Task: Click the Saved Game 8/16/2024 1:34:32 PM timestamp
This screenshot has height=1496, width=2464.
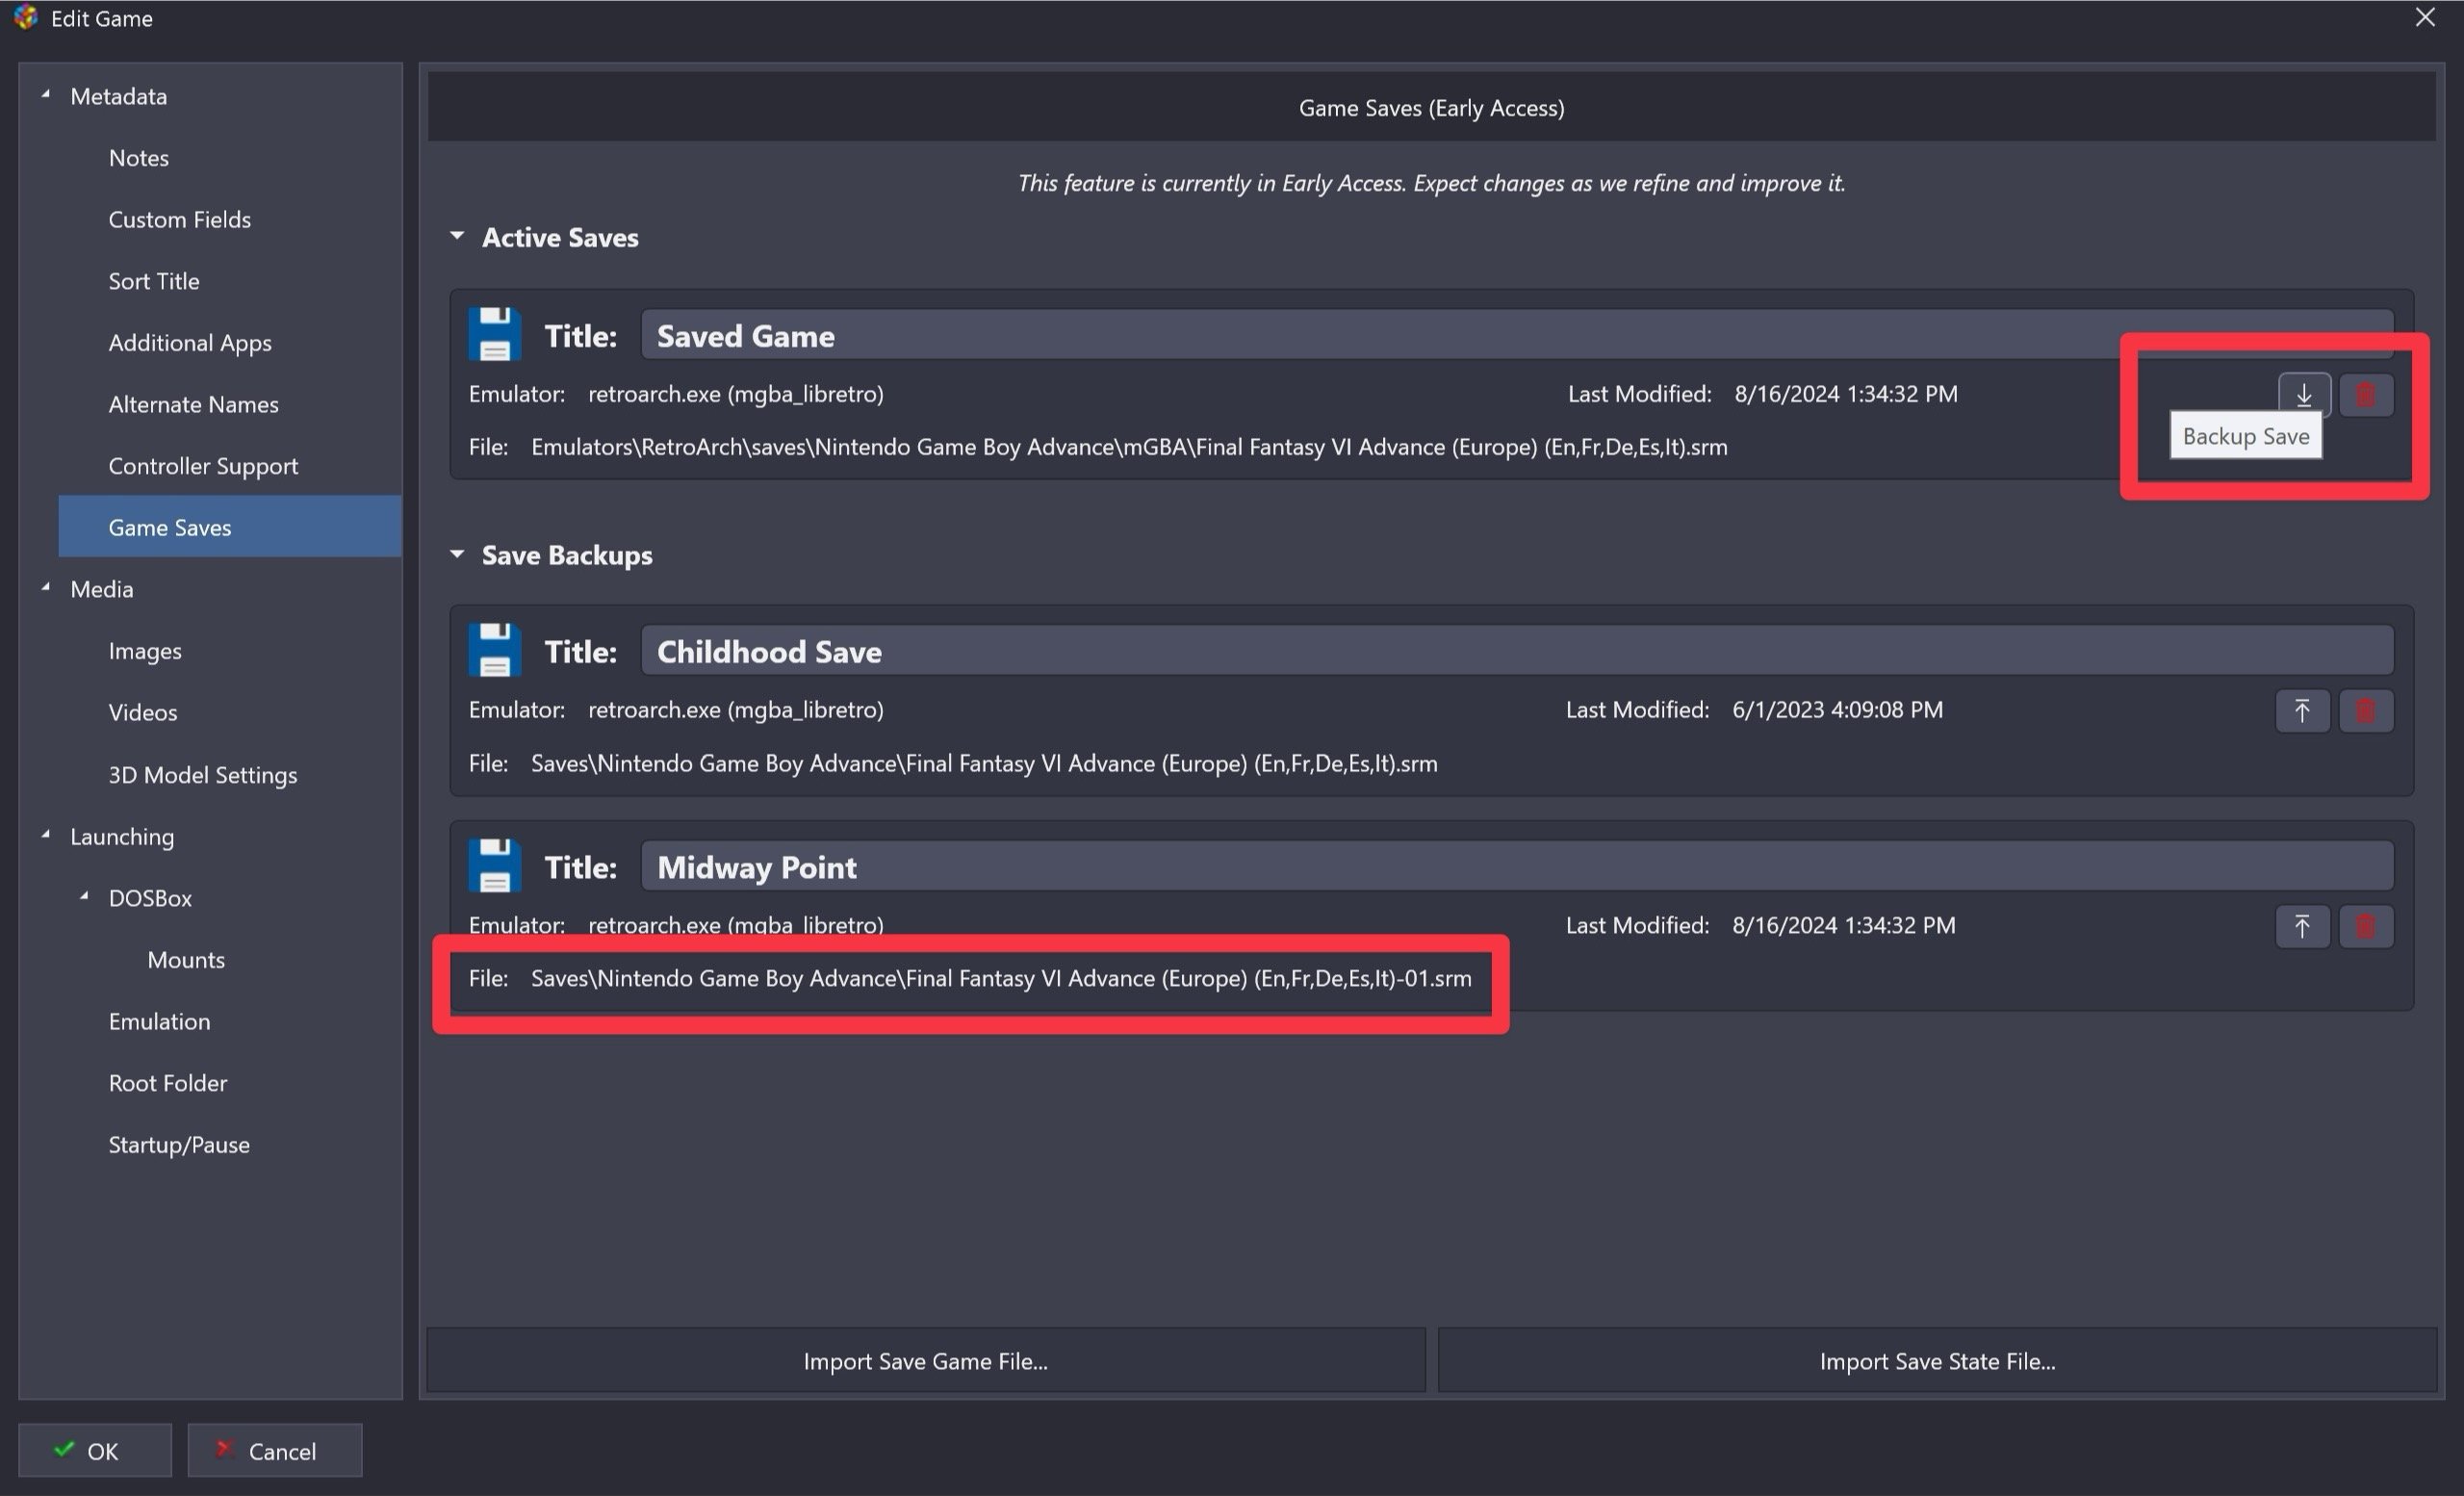Action: 1846,394
